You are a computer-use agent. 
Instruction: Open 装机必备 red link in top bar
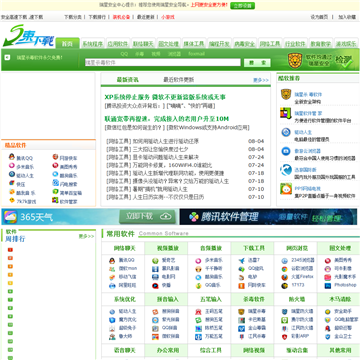121,17
